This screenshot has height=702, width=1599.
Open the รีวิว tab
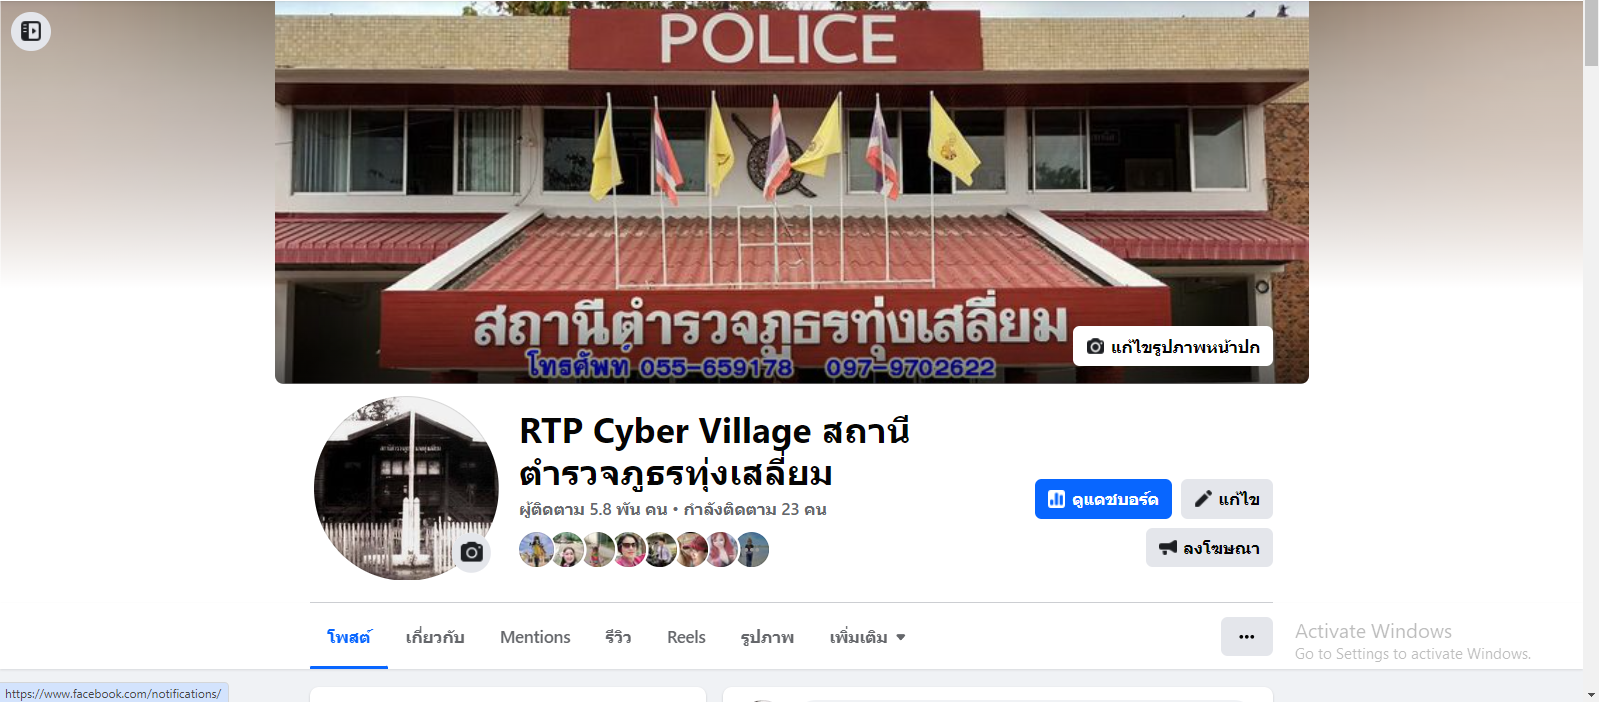(618, 637)
